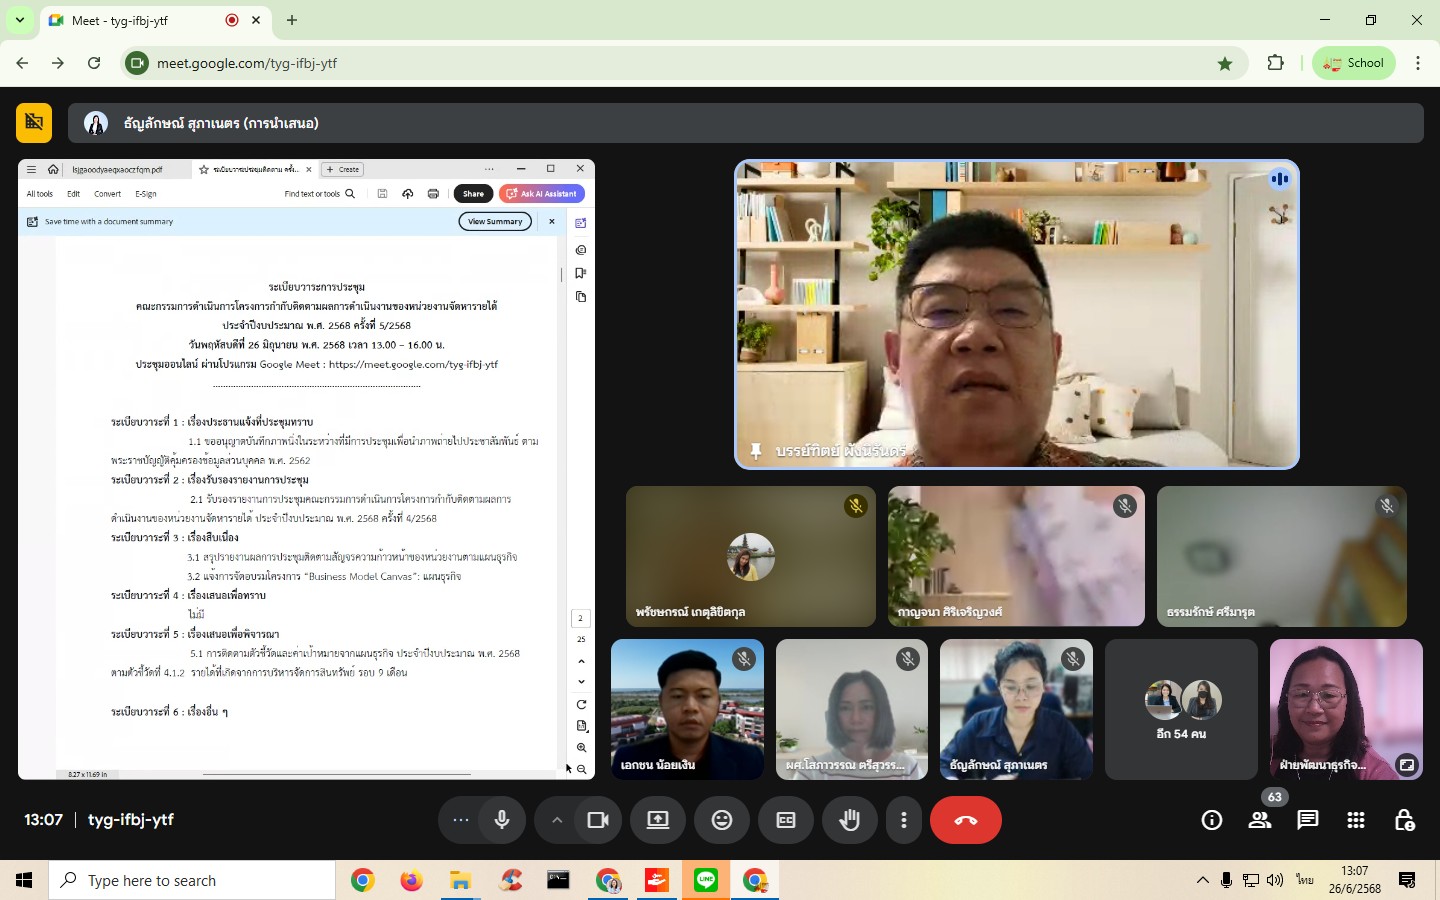This screenshot has width=1440, height=900.
Task: Toggle the microphone in Meet controls
Action: click(502, 820)
